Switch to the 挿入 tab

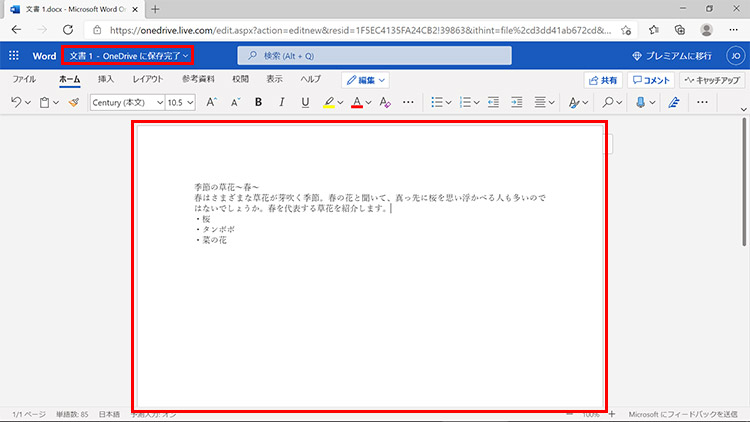coord(105,79)
